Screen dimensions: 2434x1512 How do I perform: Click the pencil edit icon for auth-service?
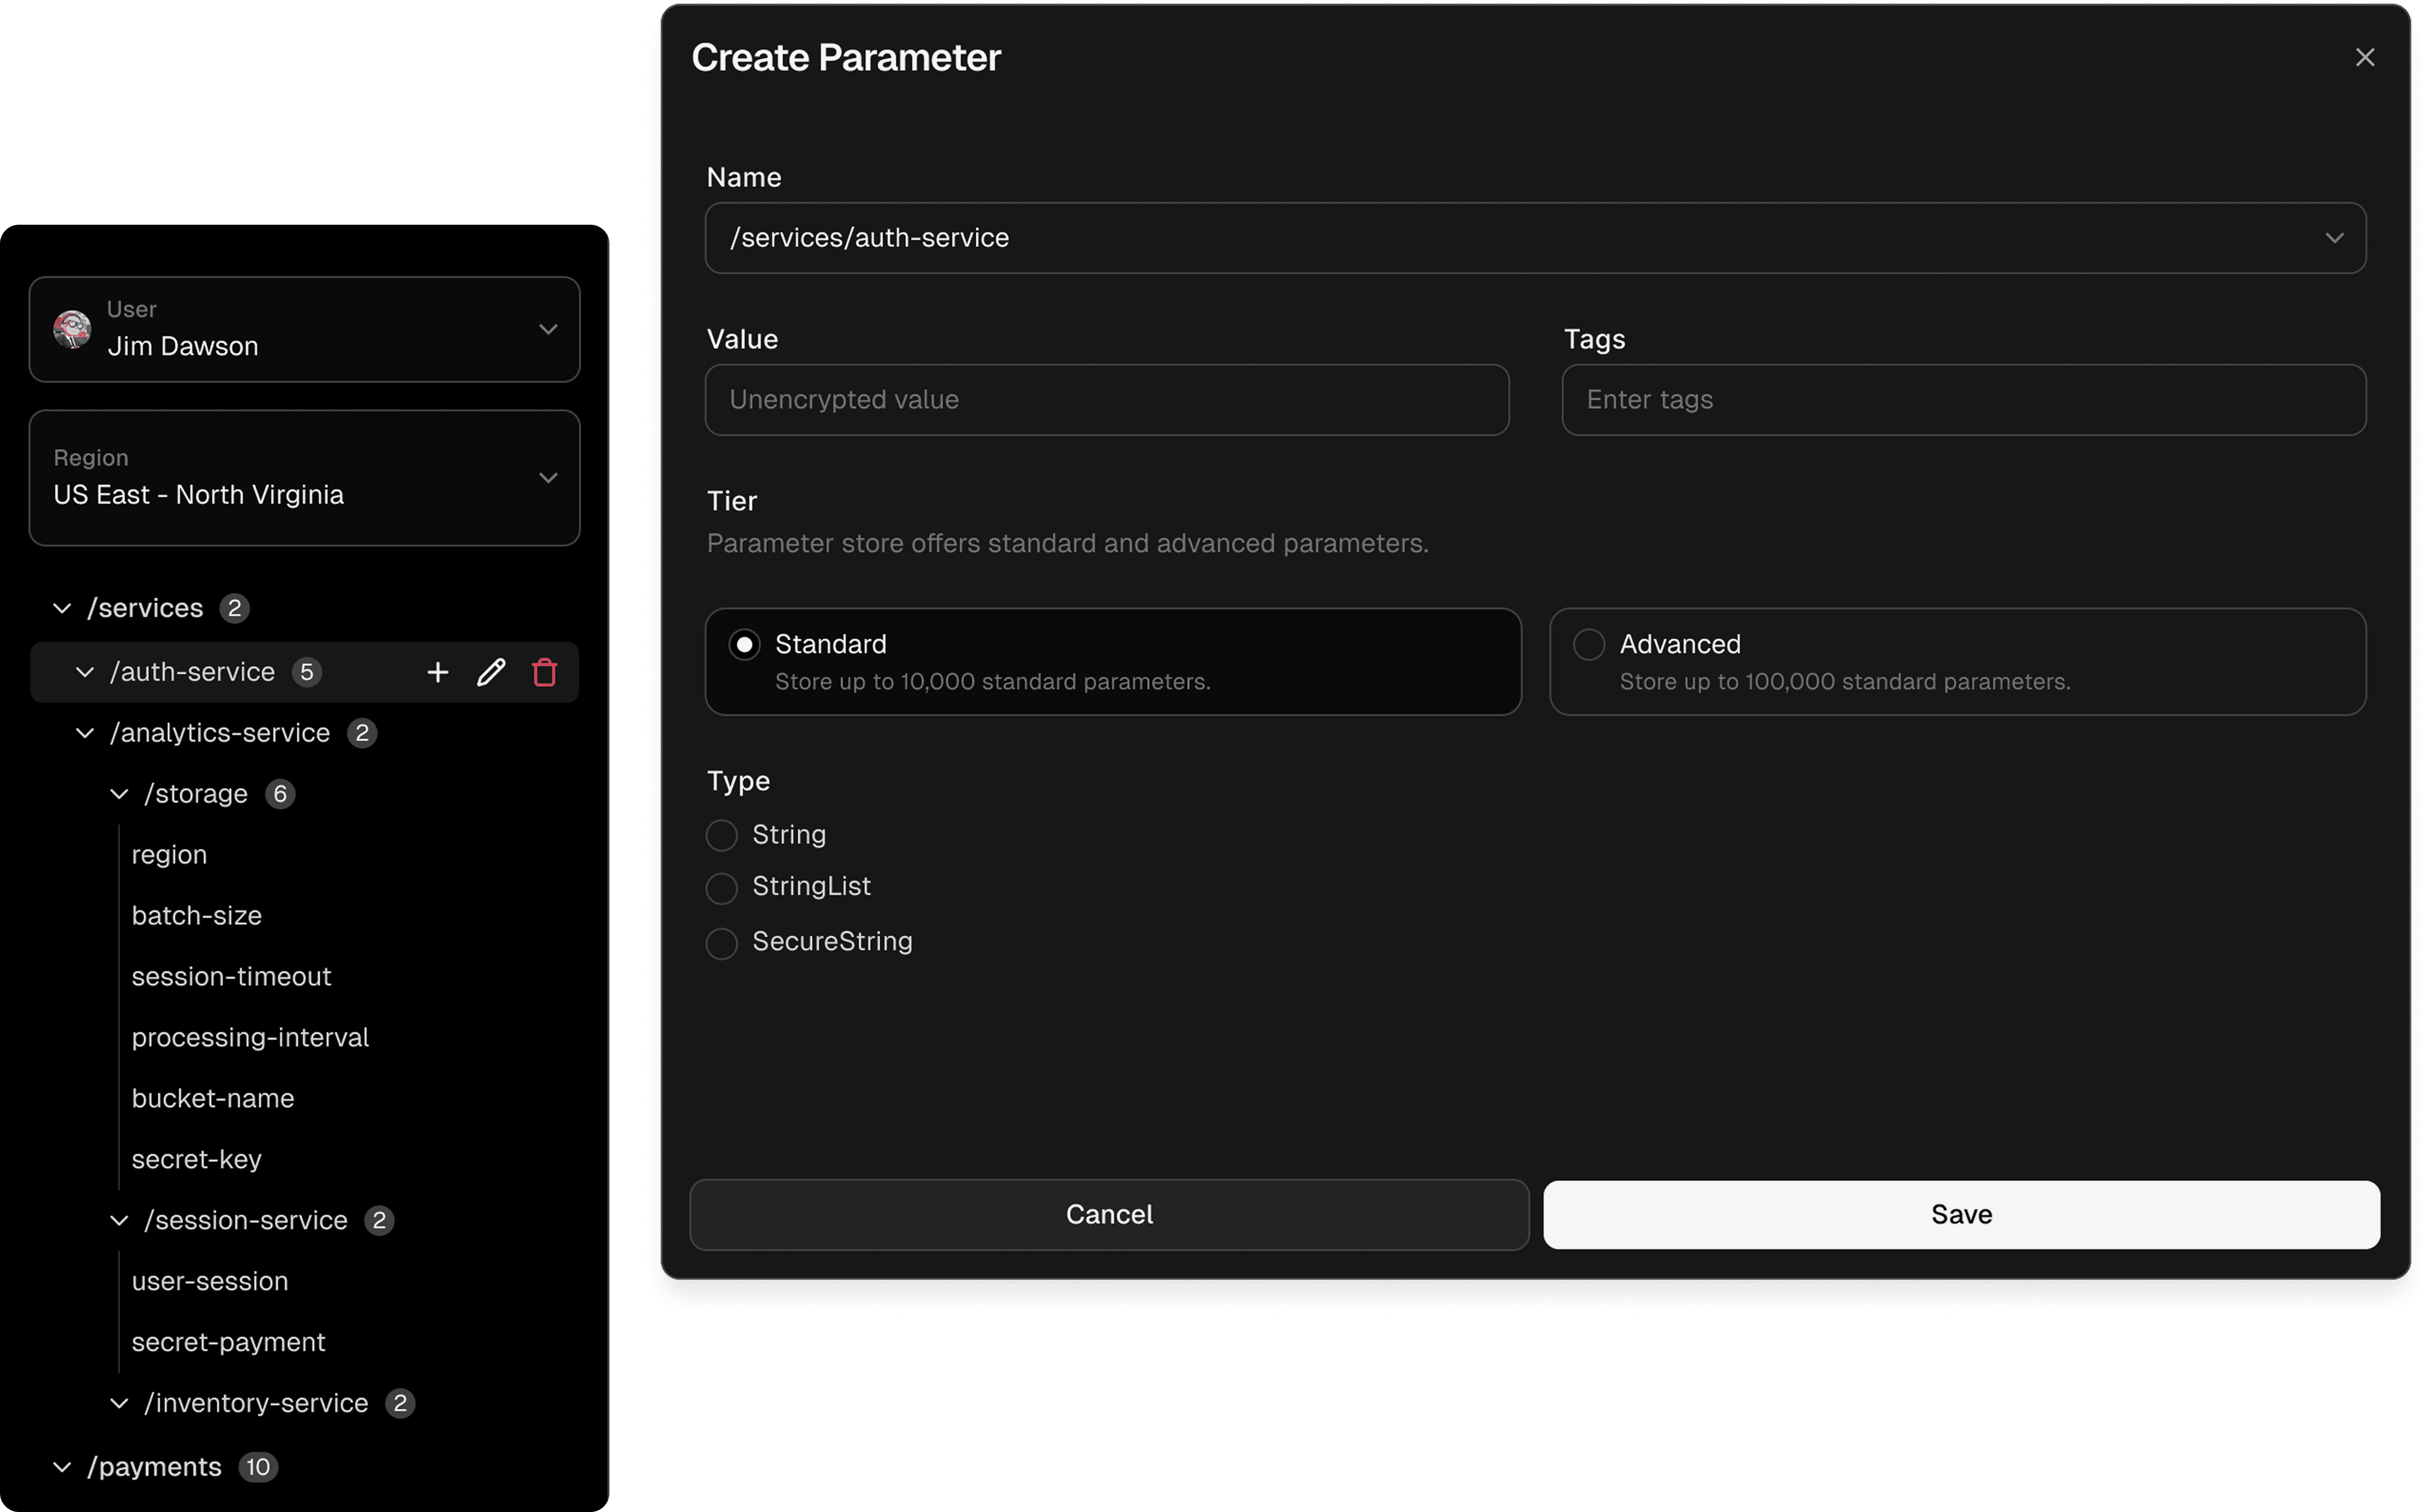tap(491, 672)
